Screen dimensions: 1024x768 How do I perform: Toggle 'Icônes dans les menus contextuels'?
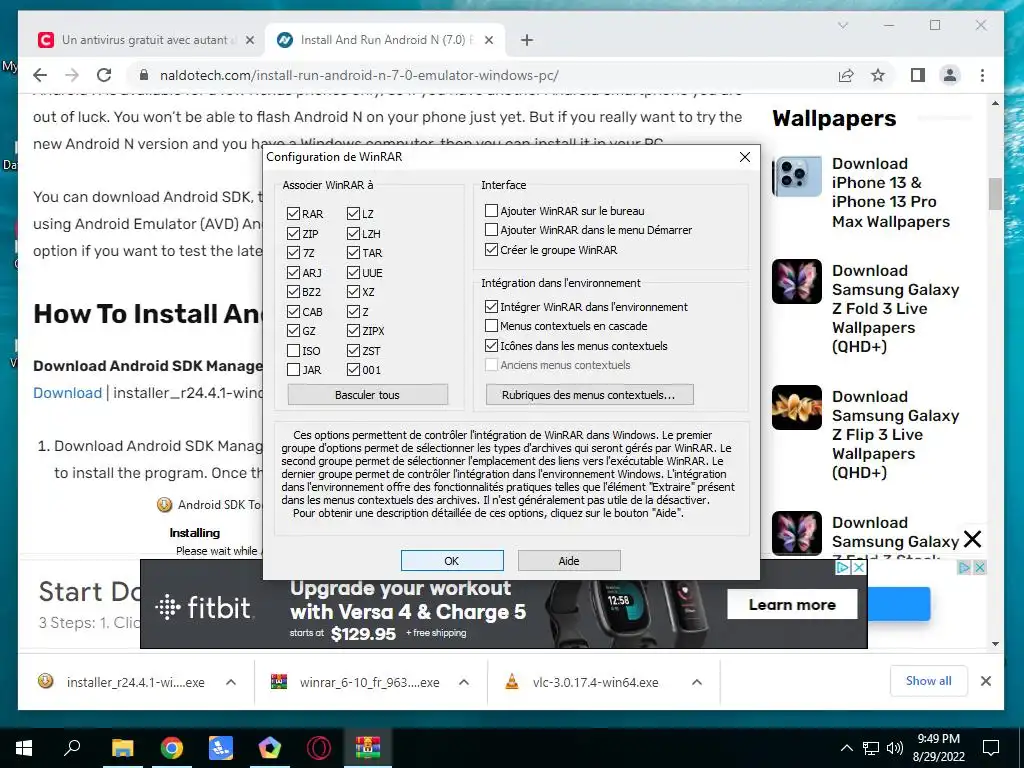[x=491, y=345]
